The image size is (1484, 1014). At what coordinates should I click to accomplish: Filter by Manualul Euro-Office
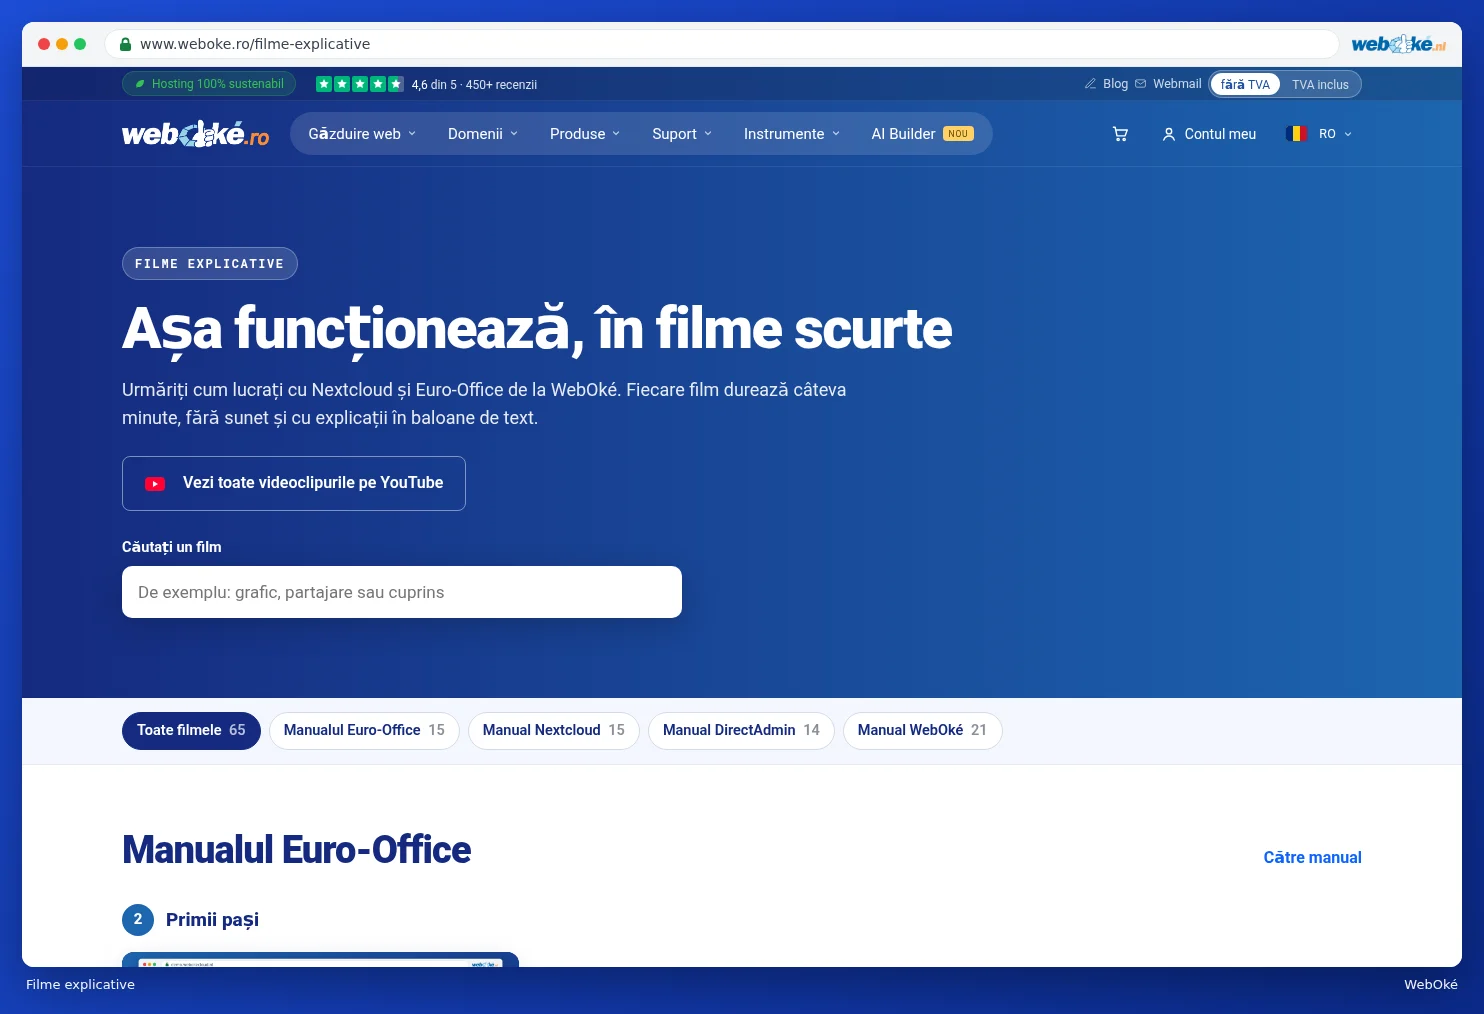click(364, 730)
